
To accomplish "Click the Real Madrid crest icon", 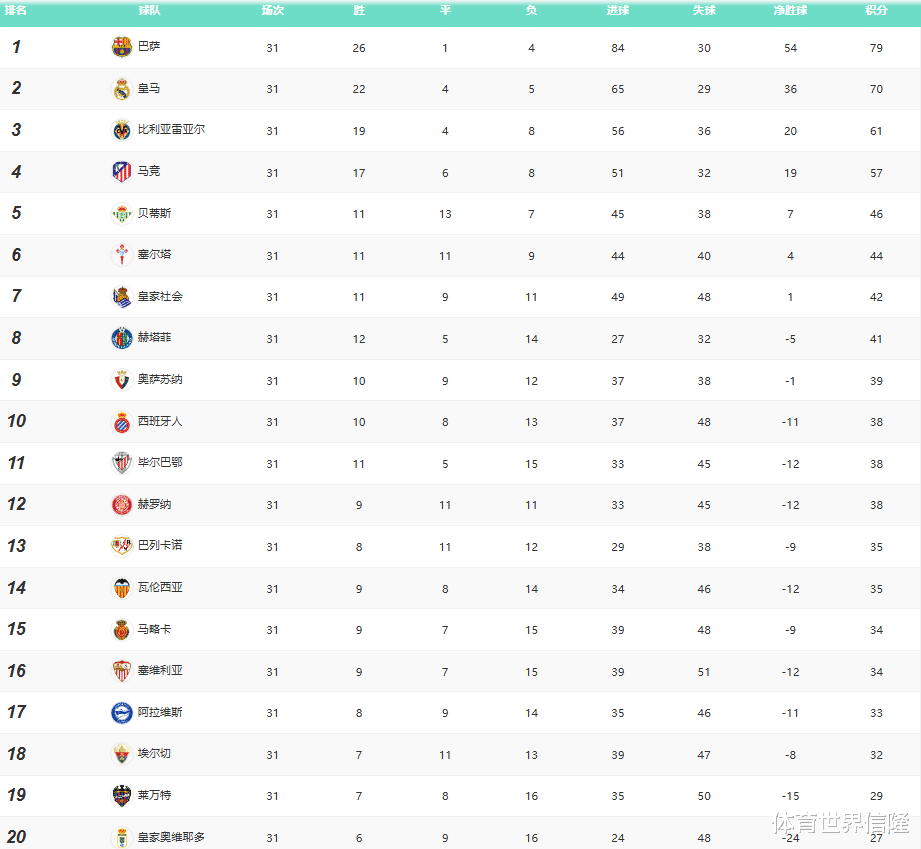I will [x=121, y=89].
